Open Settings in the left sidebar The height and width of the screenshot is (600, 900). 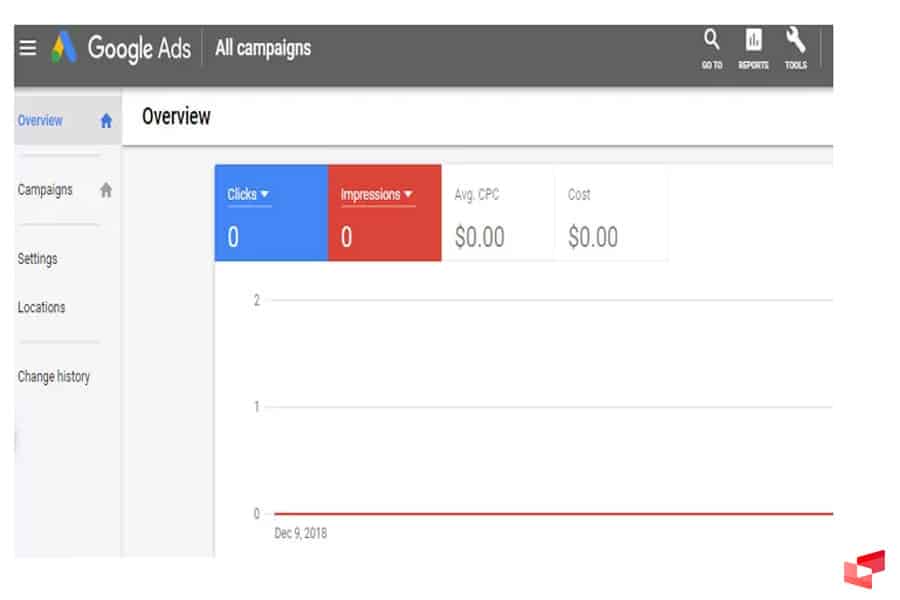pos(37,259)
